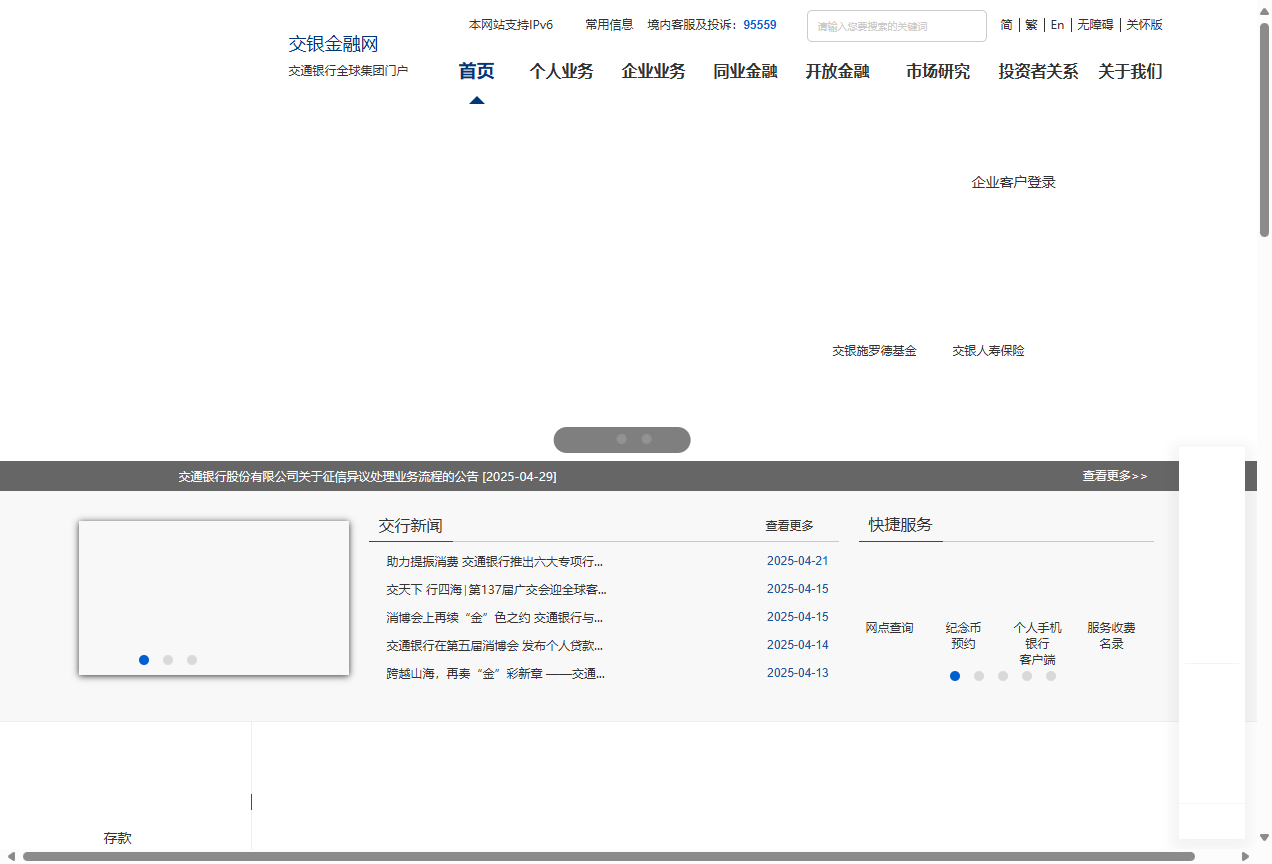The width and height of the screenshot is (1272, 864).
Task: Click the horizontal scrollbar left arrow
Action: point(11,856)
